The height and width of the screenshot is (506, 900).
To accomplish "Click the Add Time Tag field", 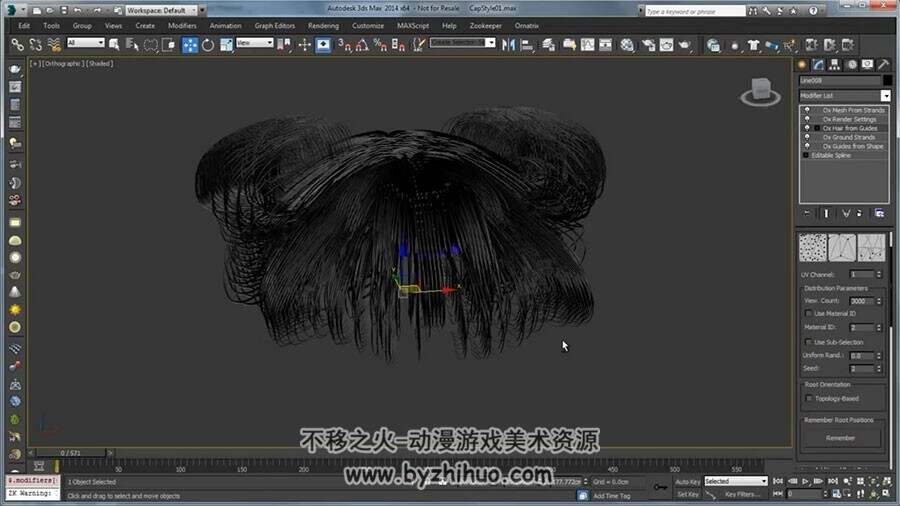I will click(x=612, y=496).
